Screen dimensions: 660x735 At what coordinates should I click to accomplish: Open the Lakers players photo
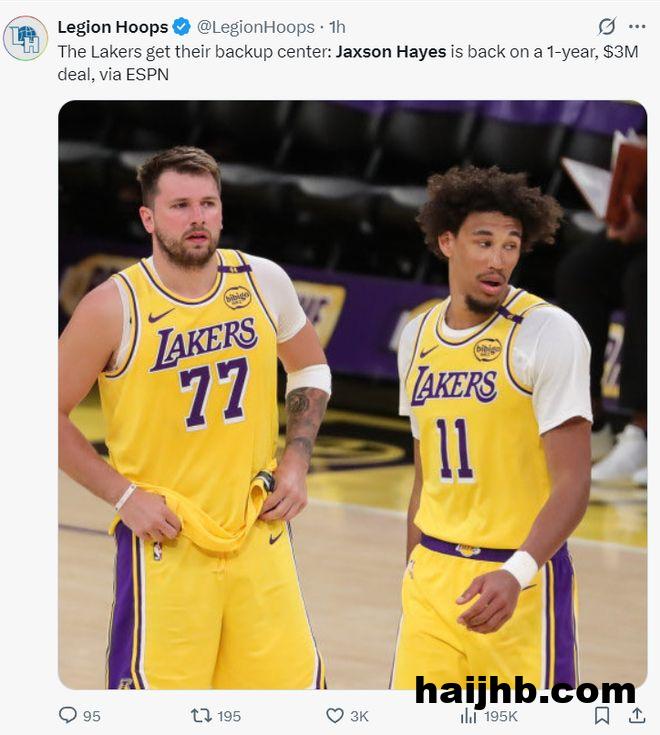[352, 395]
